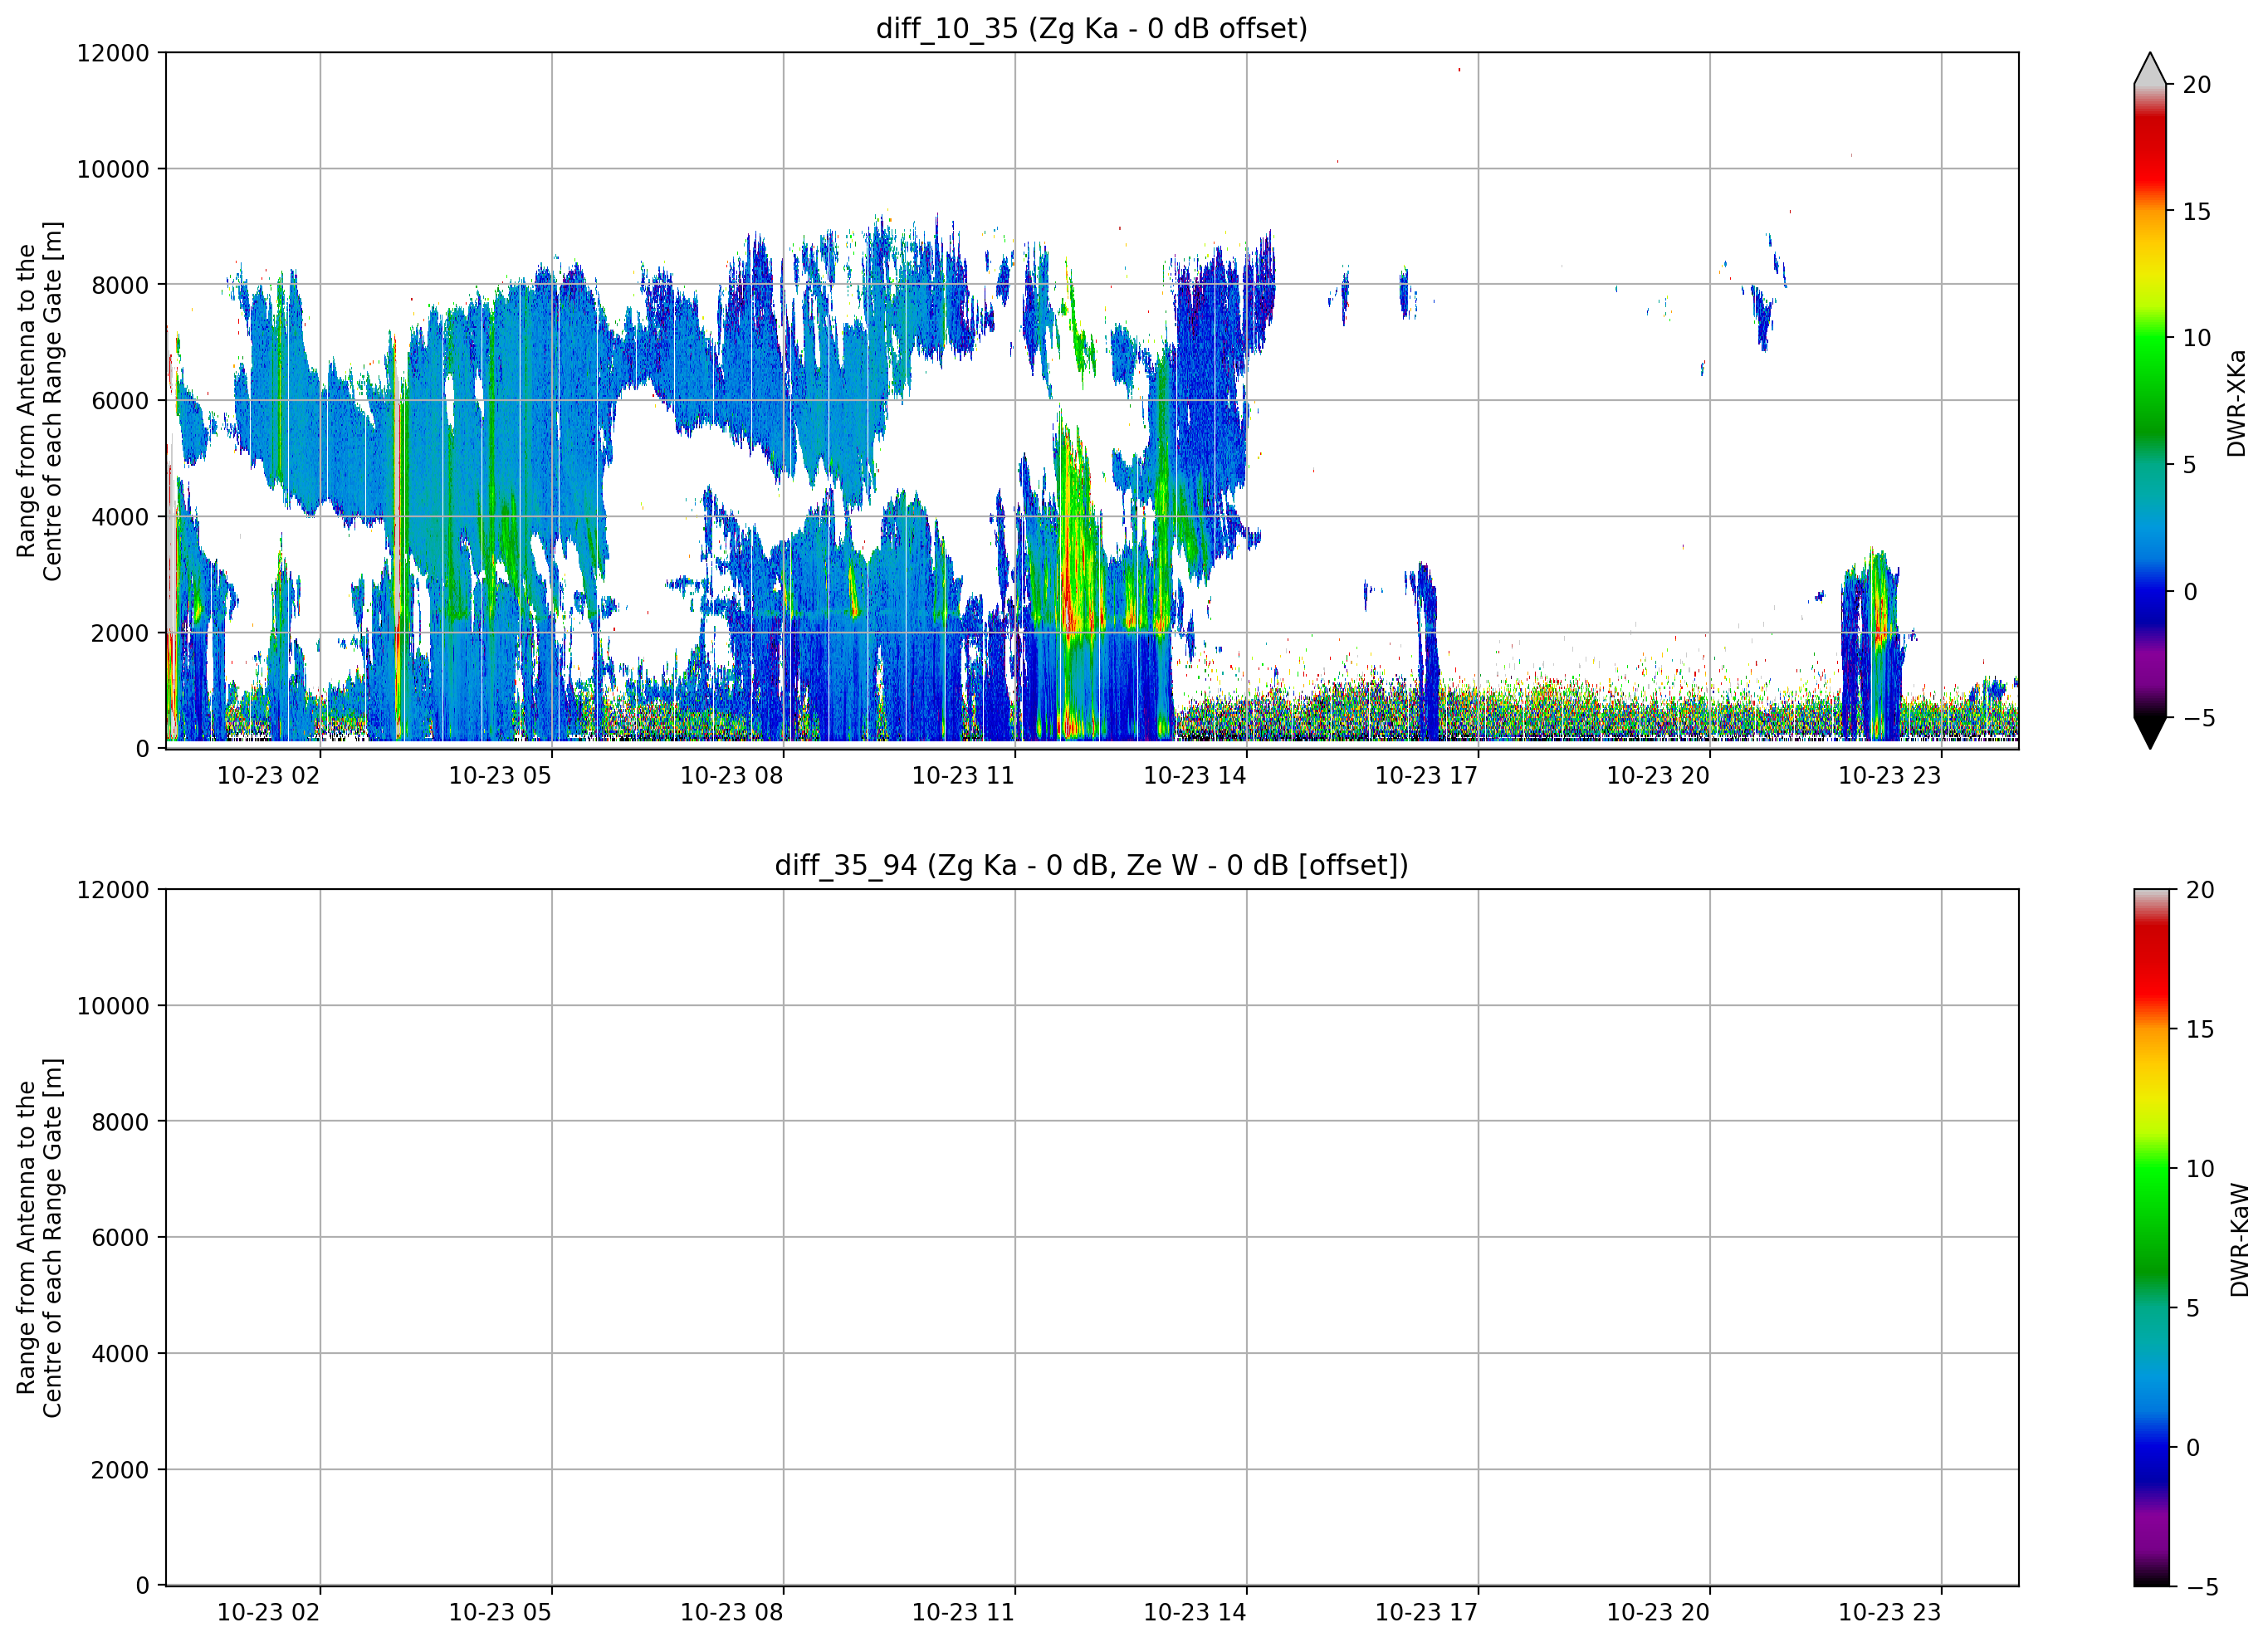2268x1642 pixels.
Task: Click the DWR-KaW colorbar gradient
Action: (2152, 1237)
